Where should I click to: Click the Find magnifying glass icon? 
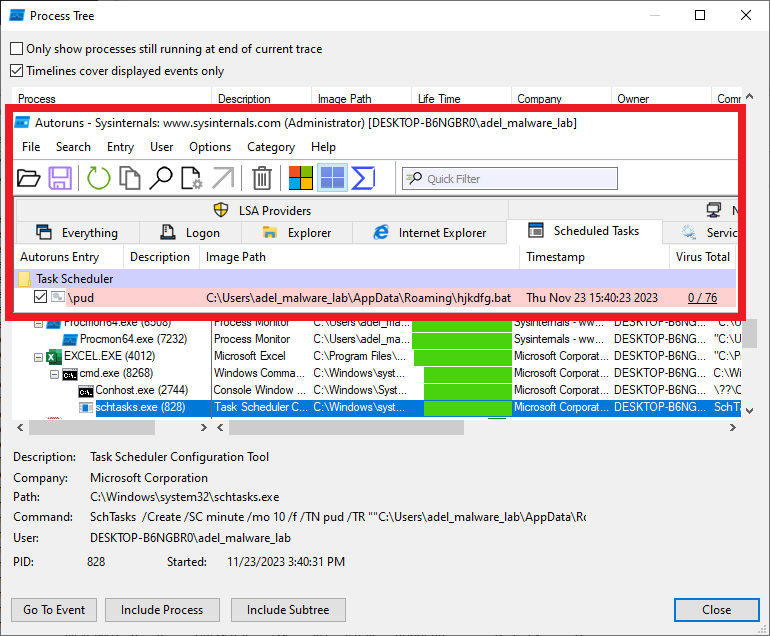tap(161, 178)
